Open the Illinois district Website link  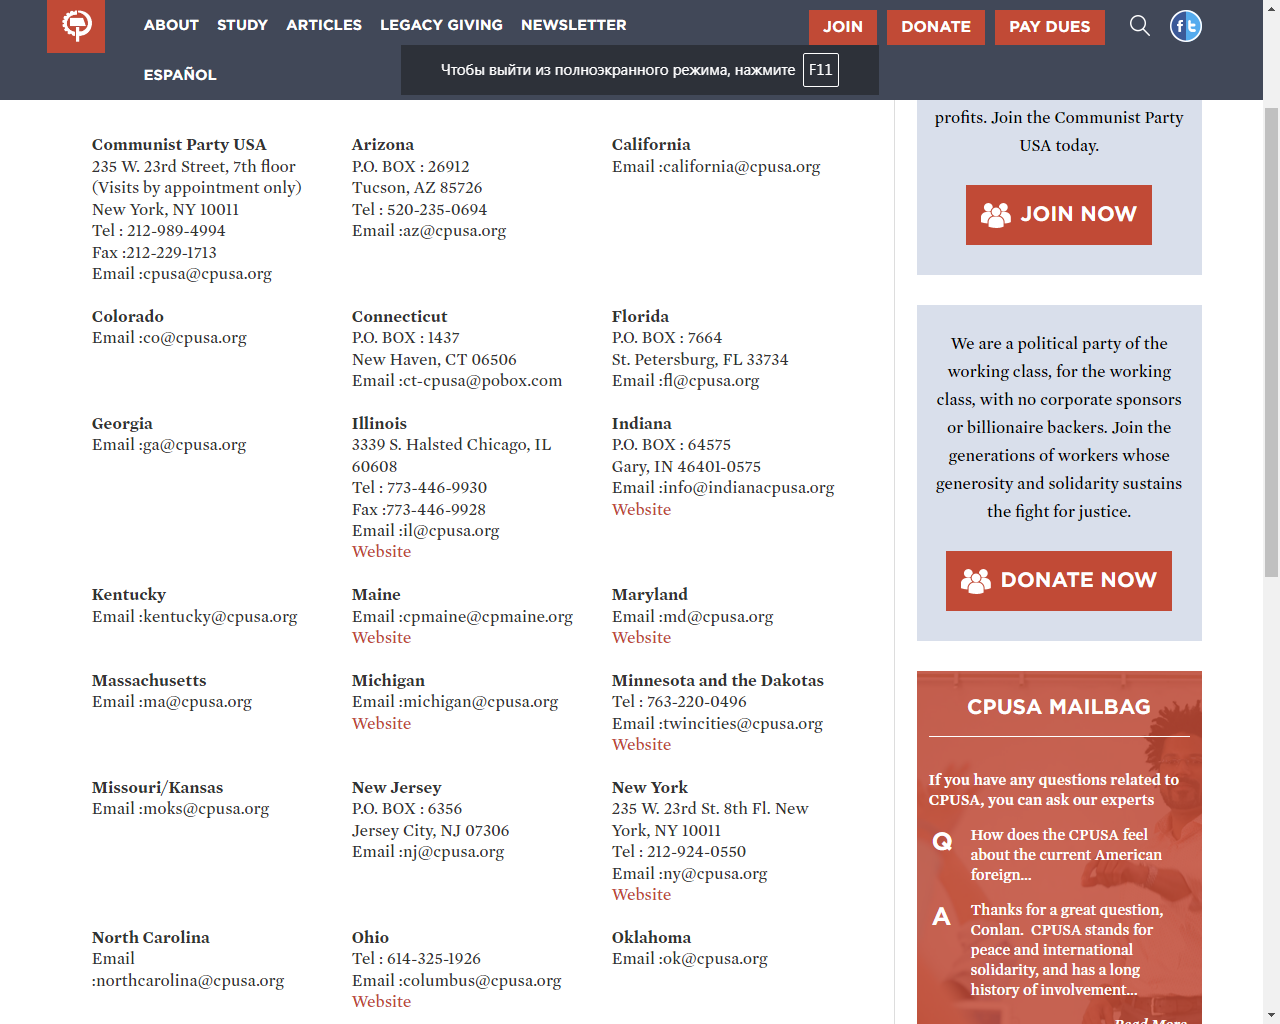pos(381,552)
